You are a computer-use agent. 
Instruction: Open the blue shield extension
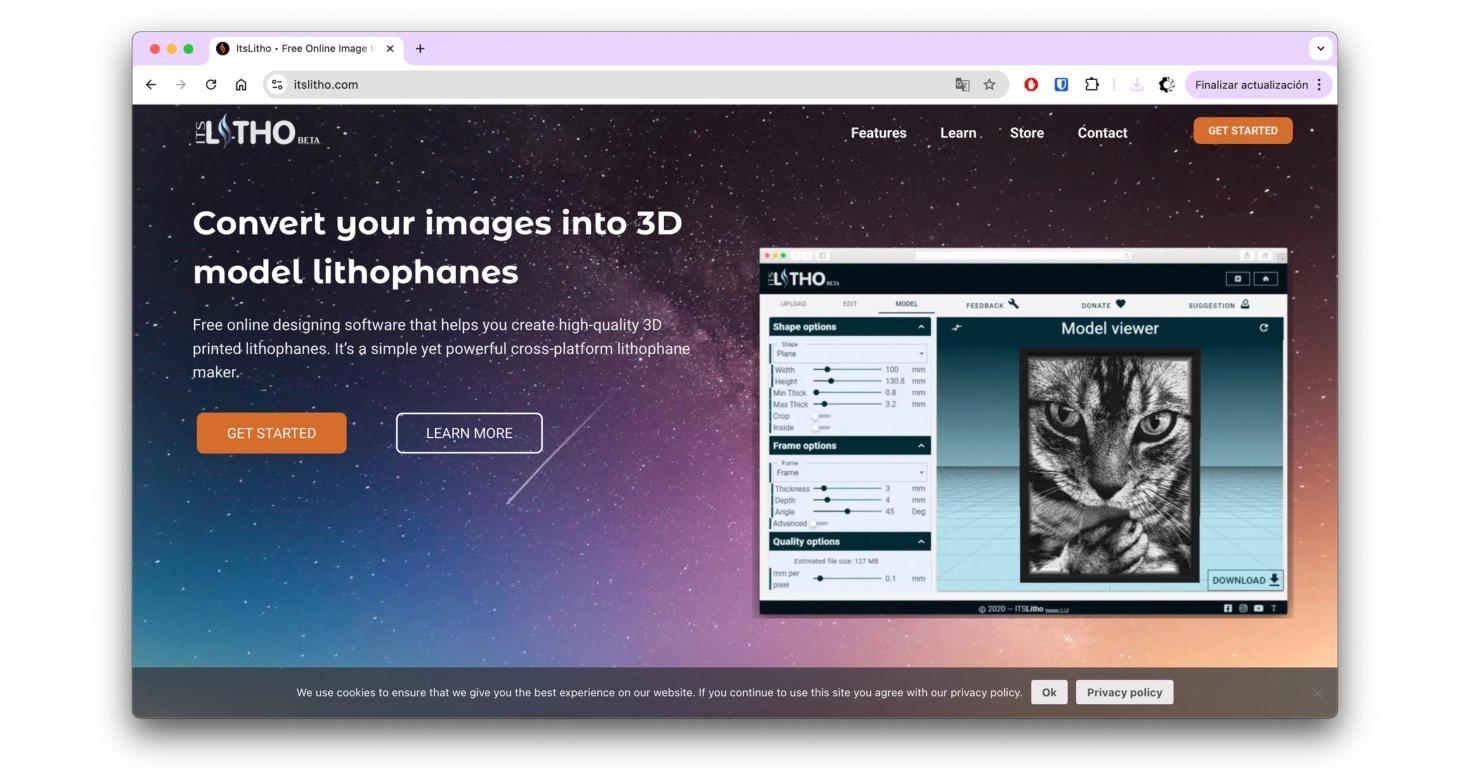[x=1062, y=85]
